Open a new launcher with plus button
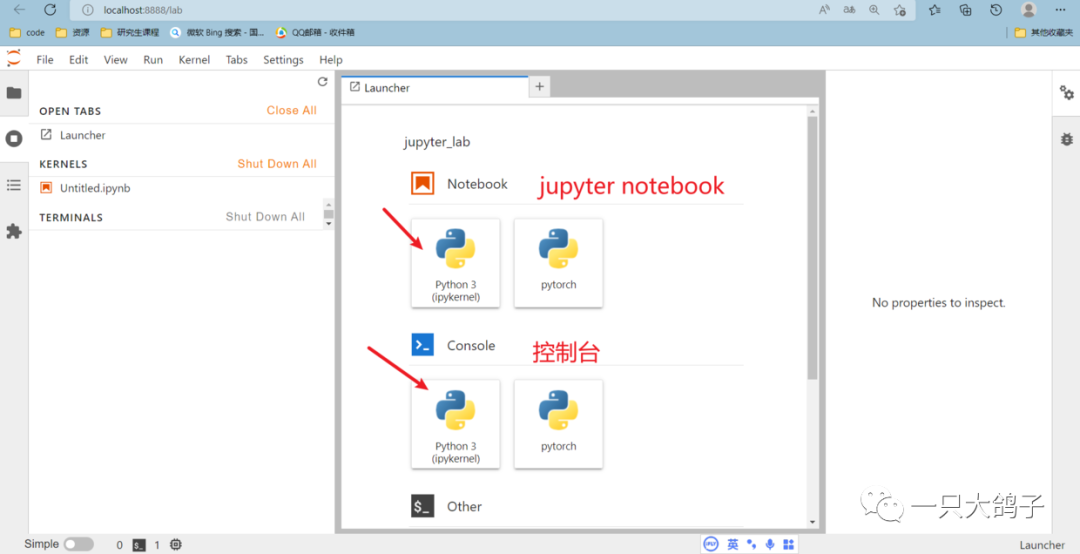Screen dimensions: 1080x554 pos(539,86)
